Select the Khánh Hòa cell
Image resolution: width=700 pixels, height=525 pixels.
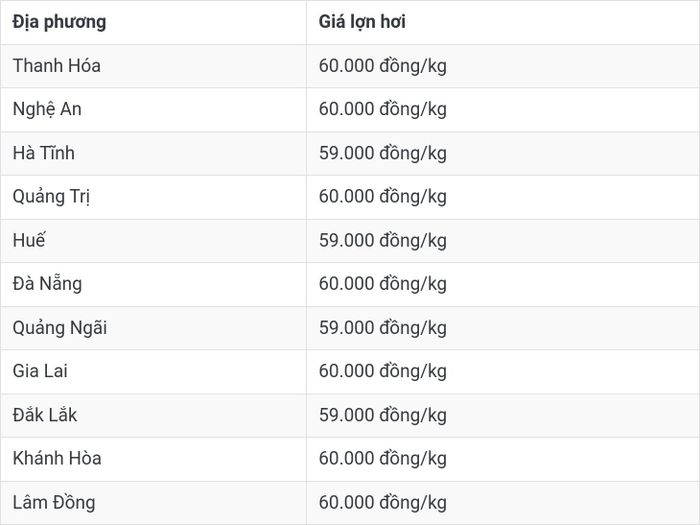pos(153,459)
